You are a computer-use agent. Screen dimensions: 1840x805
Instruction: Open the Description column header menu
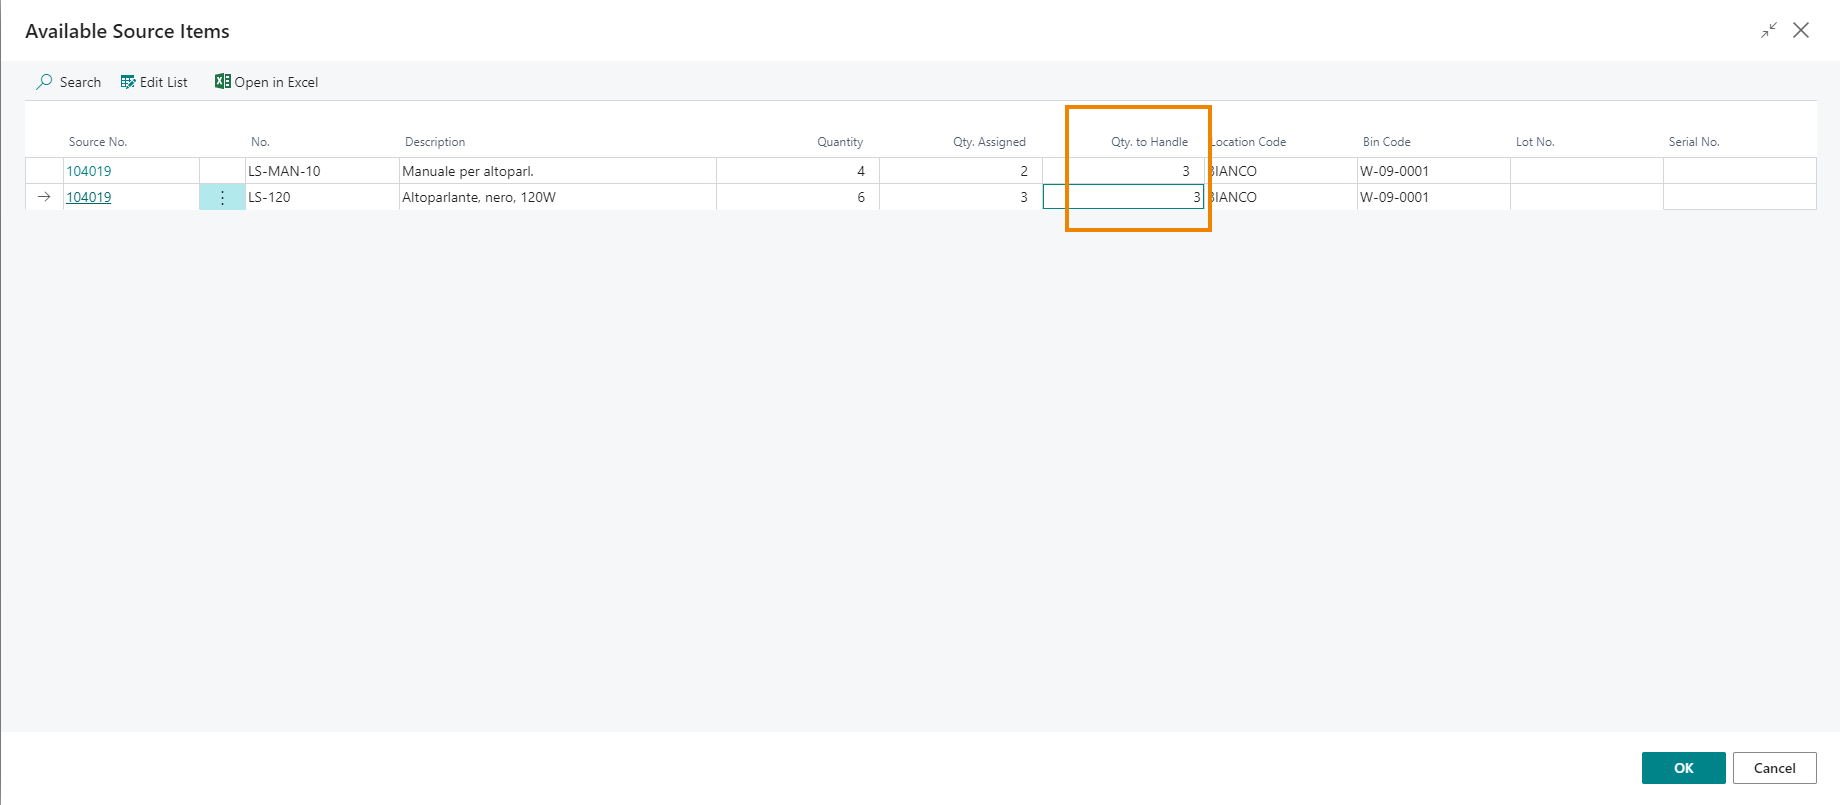tap(435, 141)
